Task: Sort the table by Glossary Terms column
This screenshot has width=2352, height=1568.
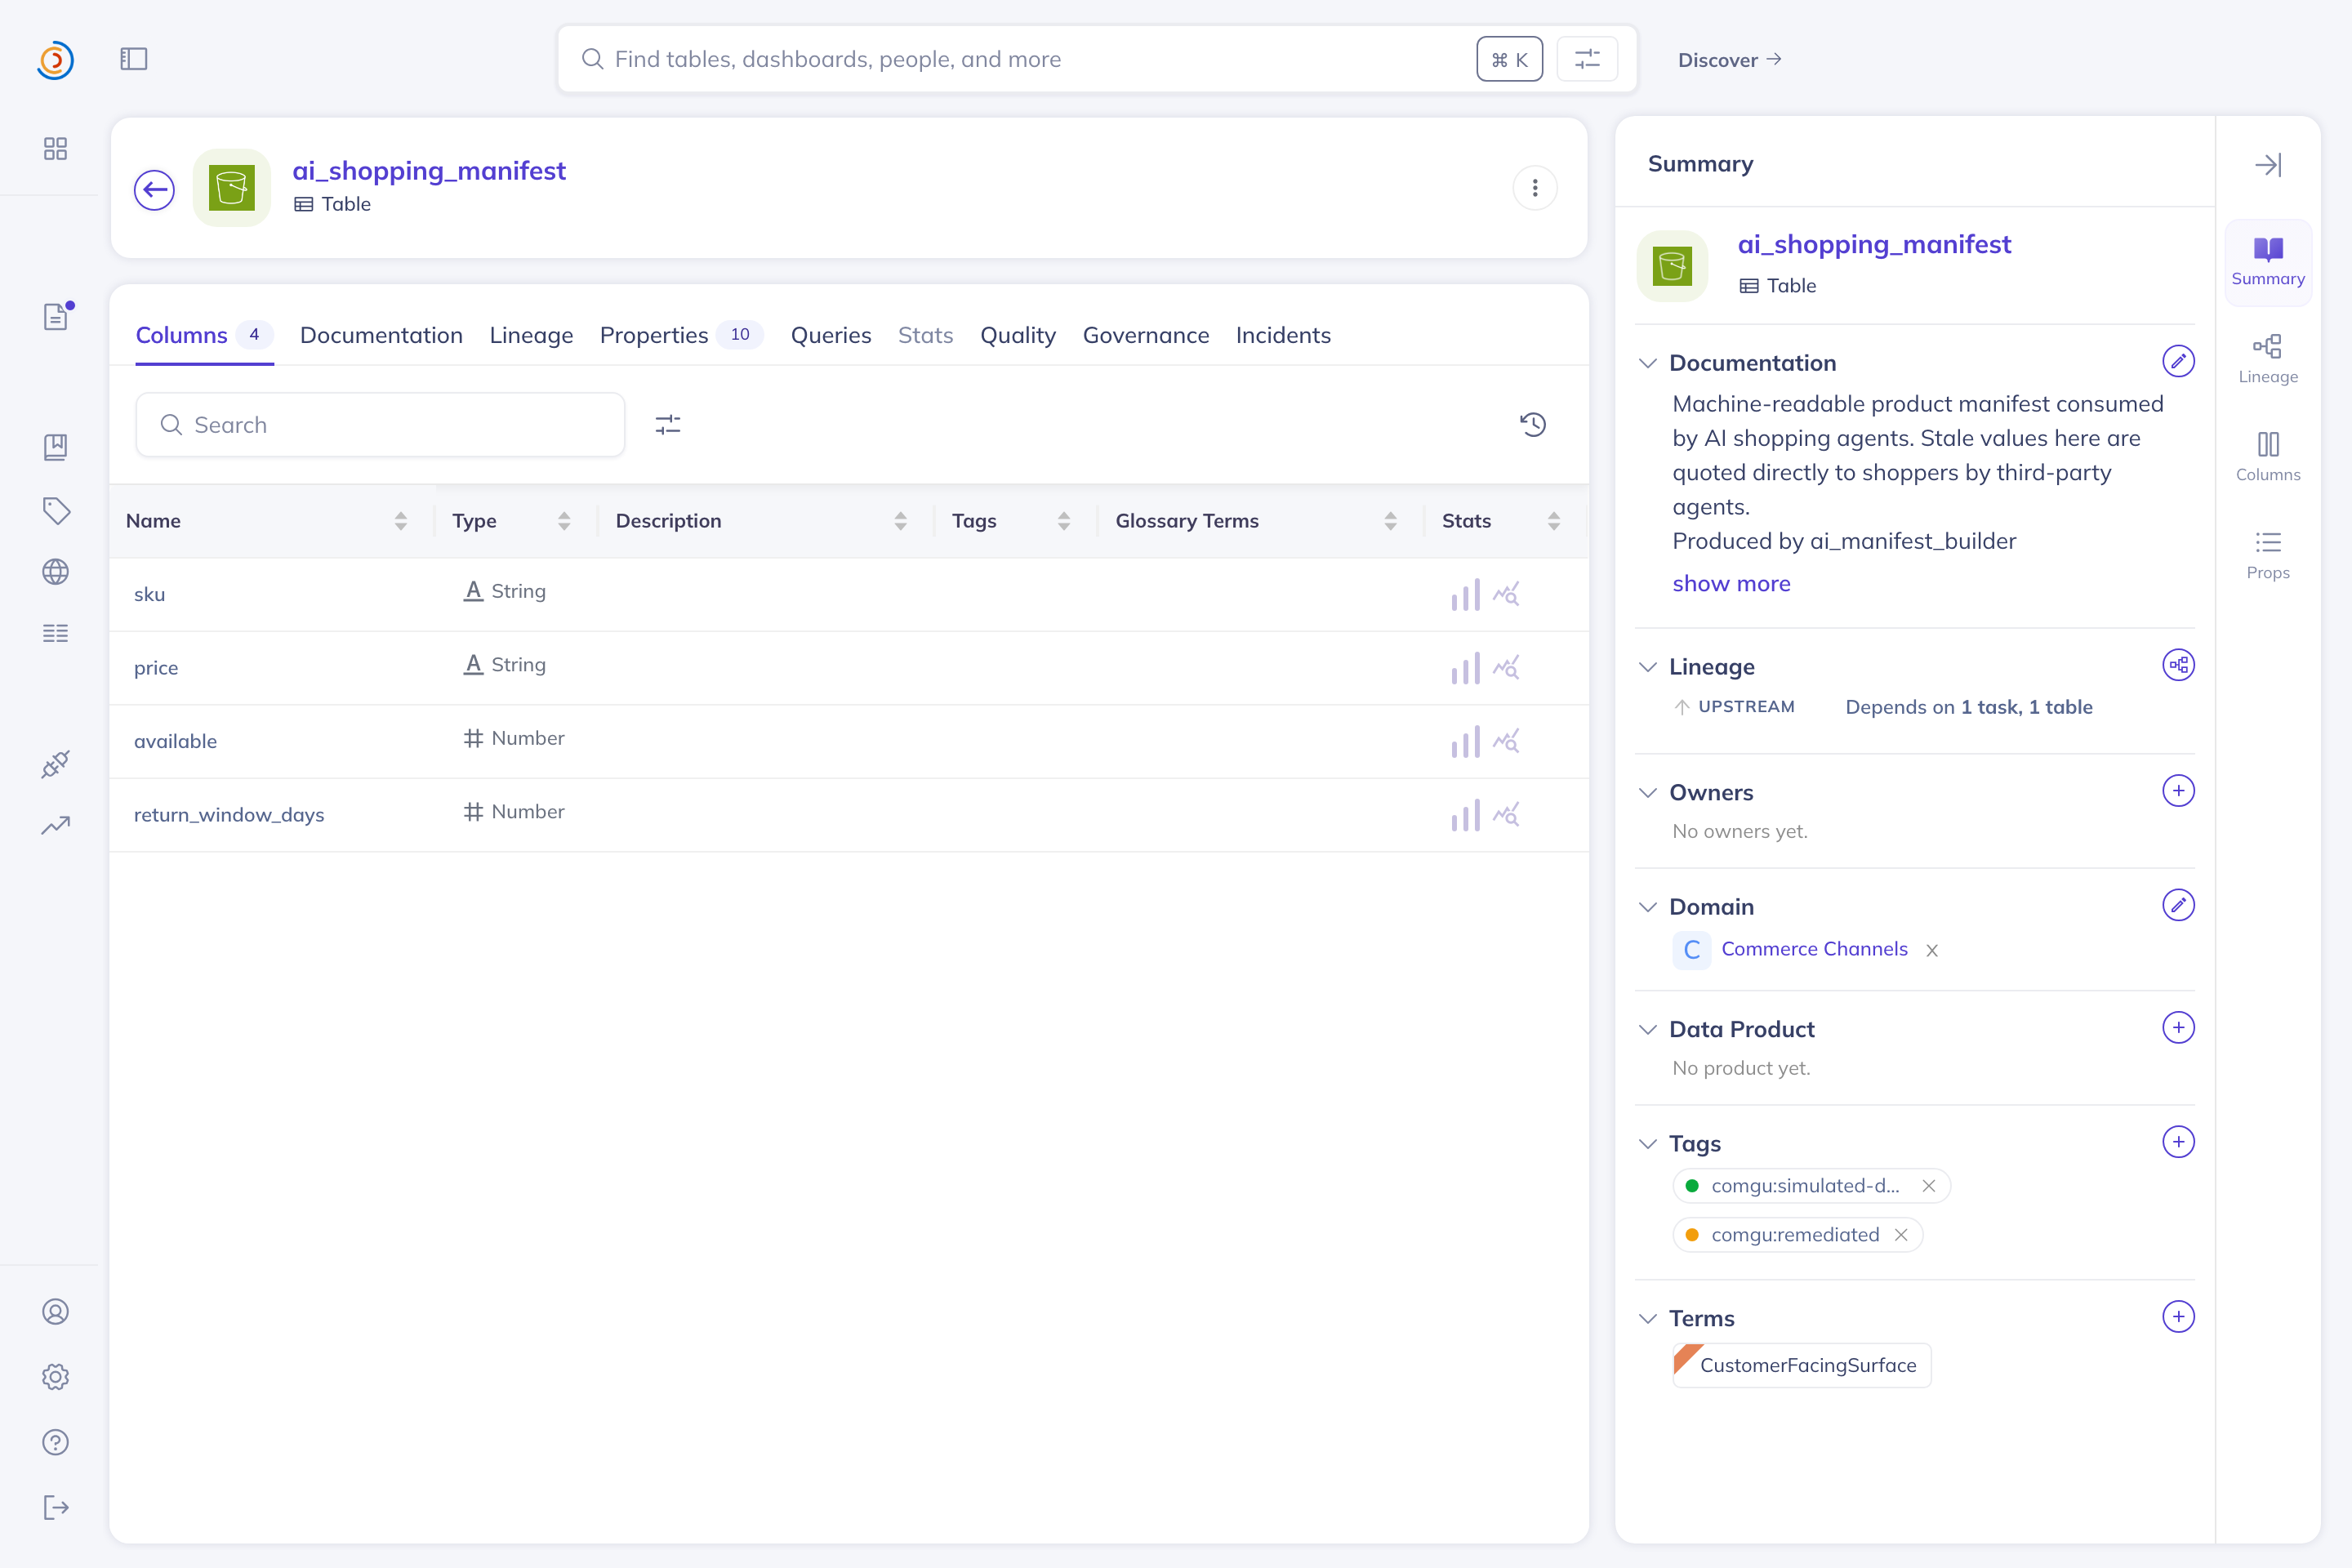Action: click(x=1391, y=521)
